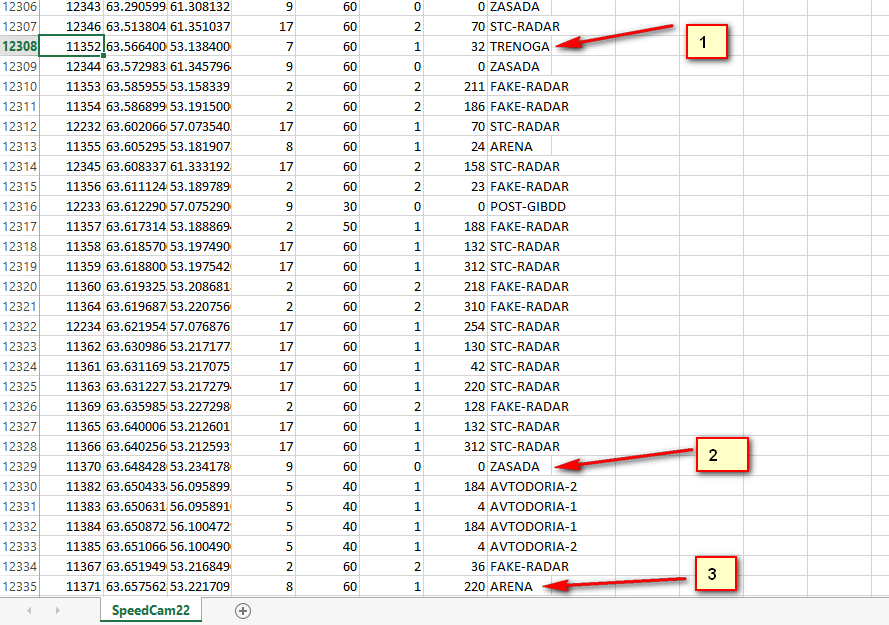Select row header 12335
This screenshot has width=889, height=625.
[20, 586]
